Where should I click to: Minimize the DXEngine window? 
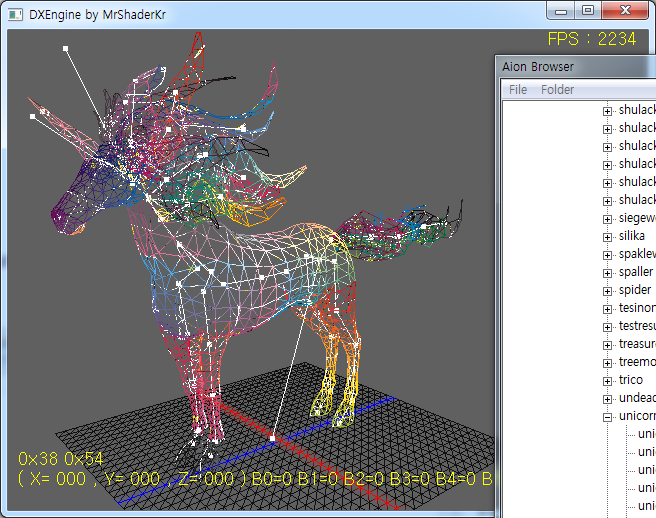561,10
